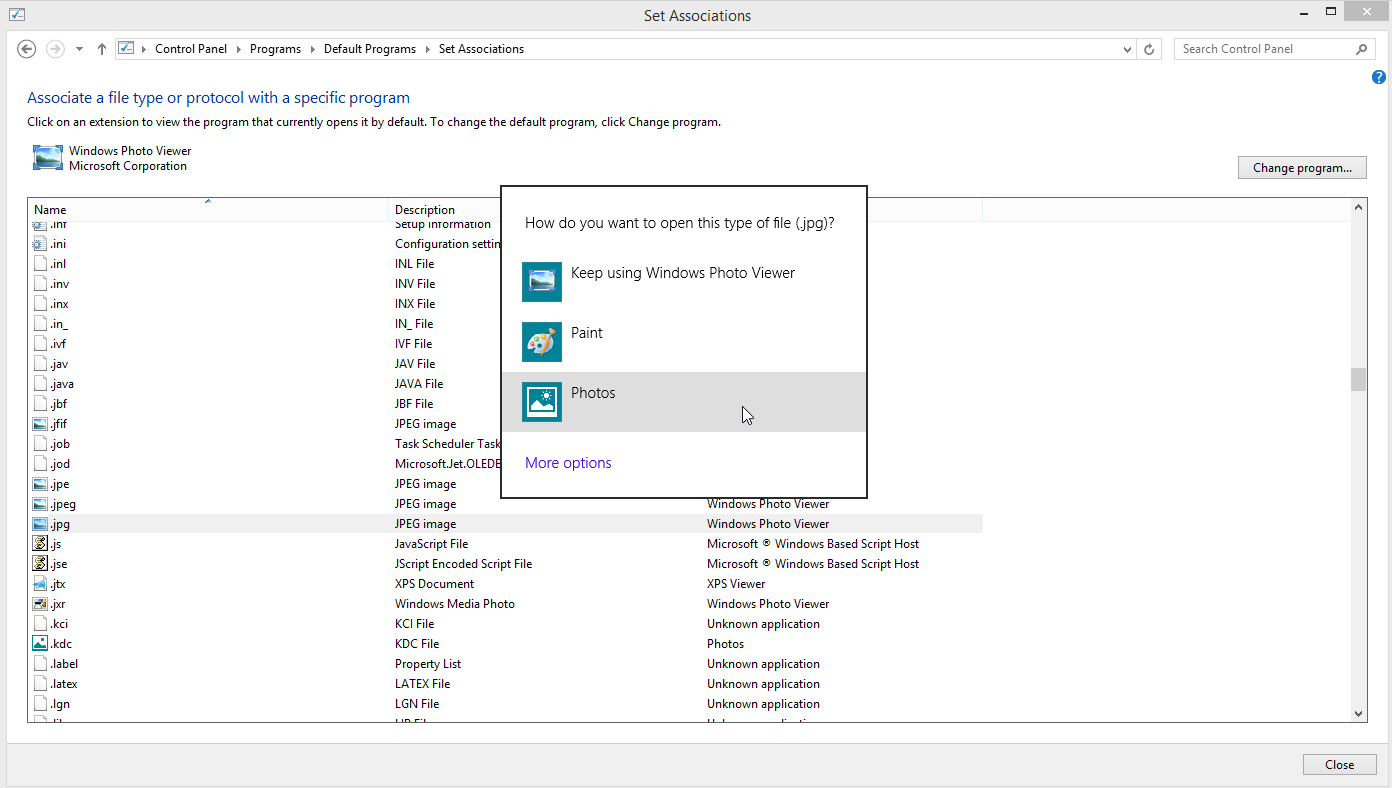This screenshot has height=788, width=1392.
Task: Click the .jse script file icon
Action: click(x=40, y=564)
